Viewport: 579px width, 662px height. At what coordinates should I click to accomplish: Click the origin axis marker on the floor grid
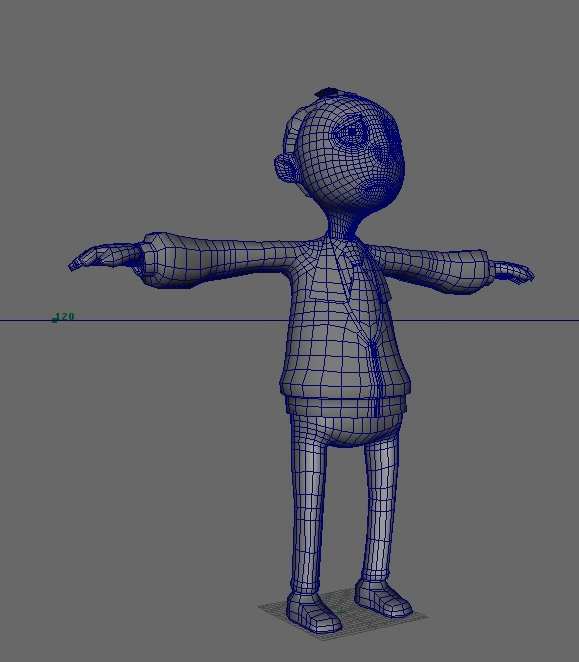341,610
